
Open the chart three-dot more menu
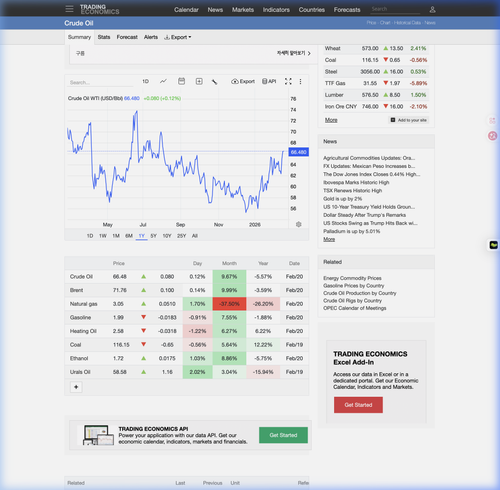pos(300,81)
